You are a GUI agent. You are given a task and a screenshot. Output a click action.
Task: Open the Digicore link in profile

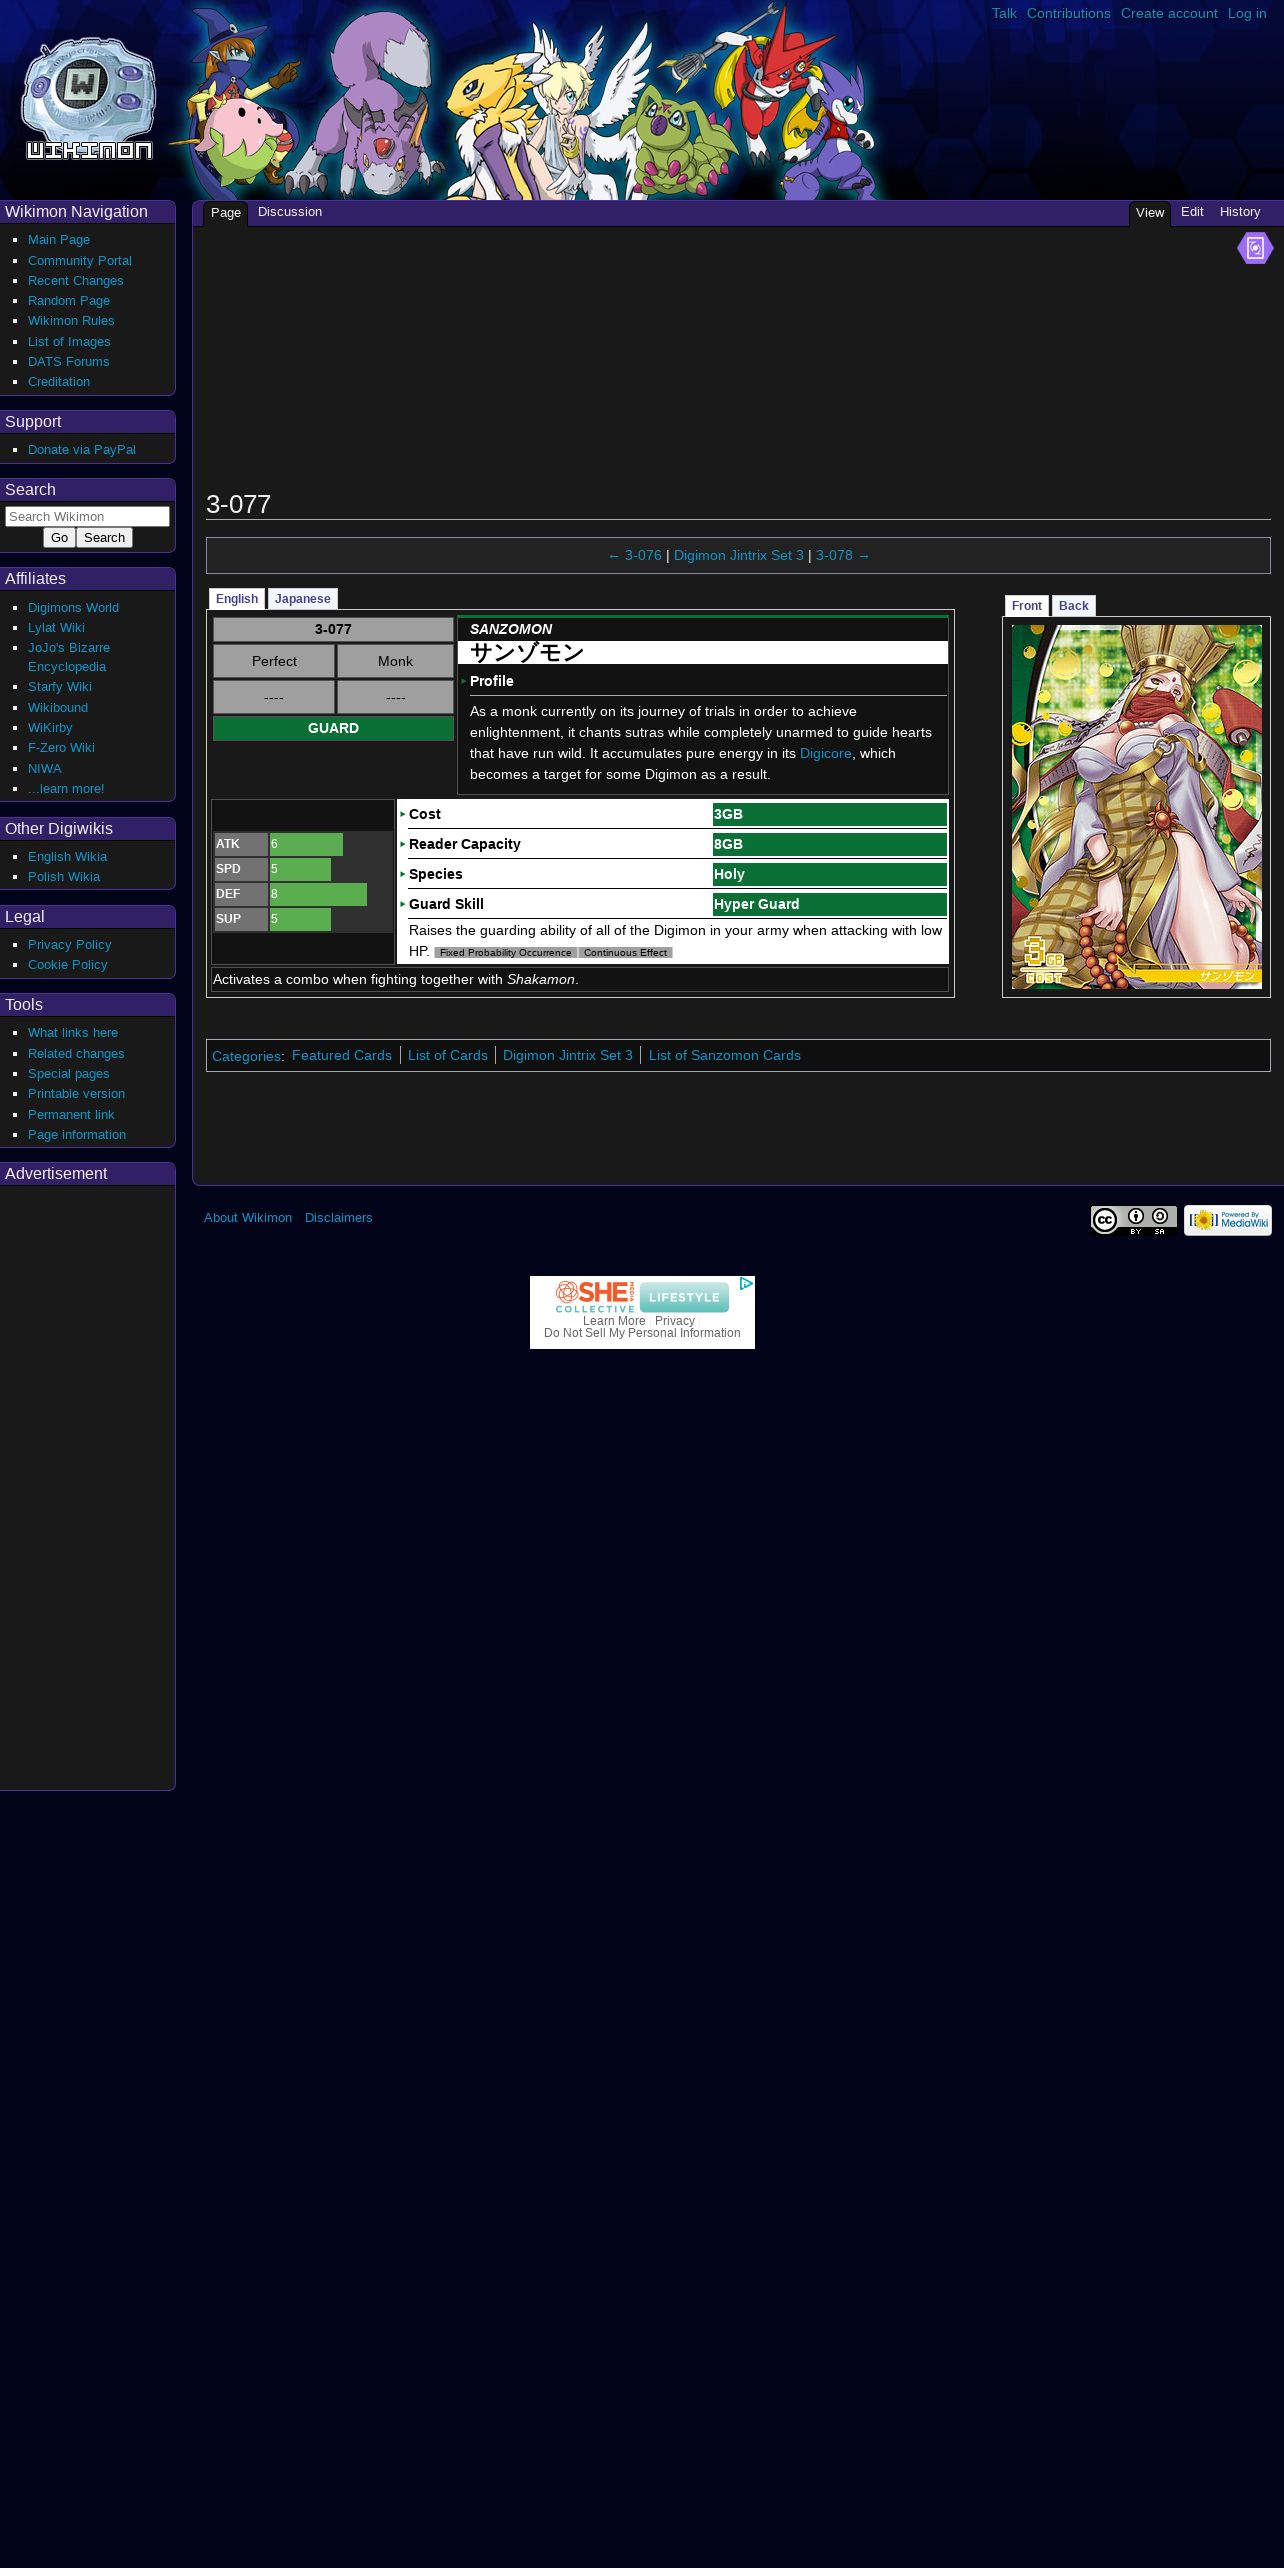coord(826,754)
